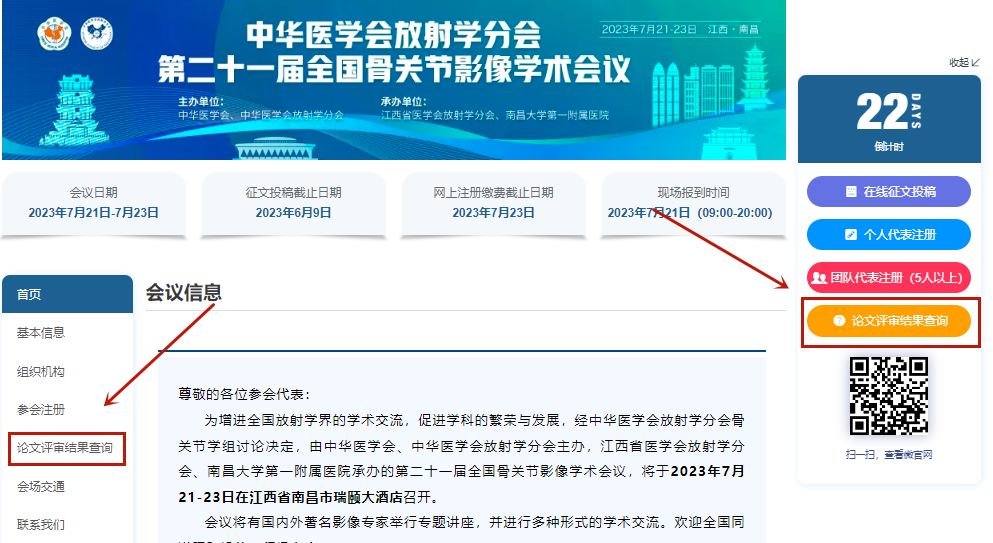993x543 pixels.
Task: Open 基本信息 from the sidebar menu
Action: (41, 333)
